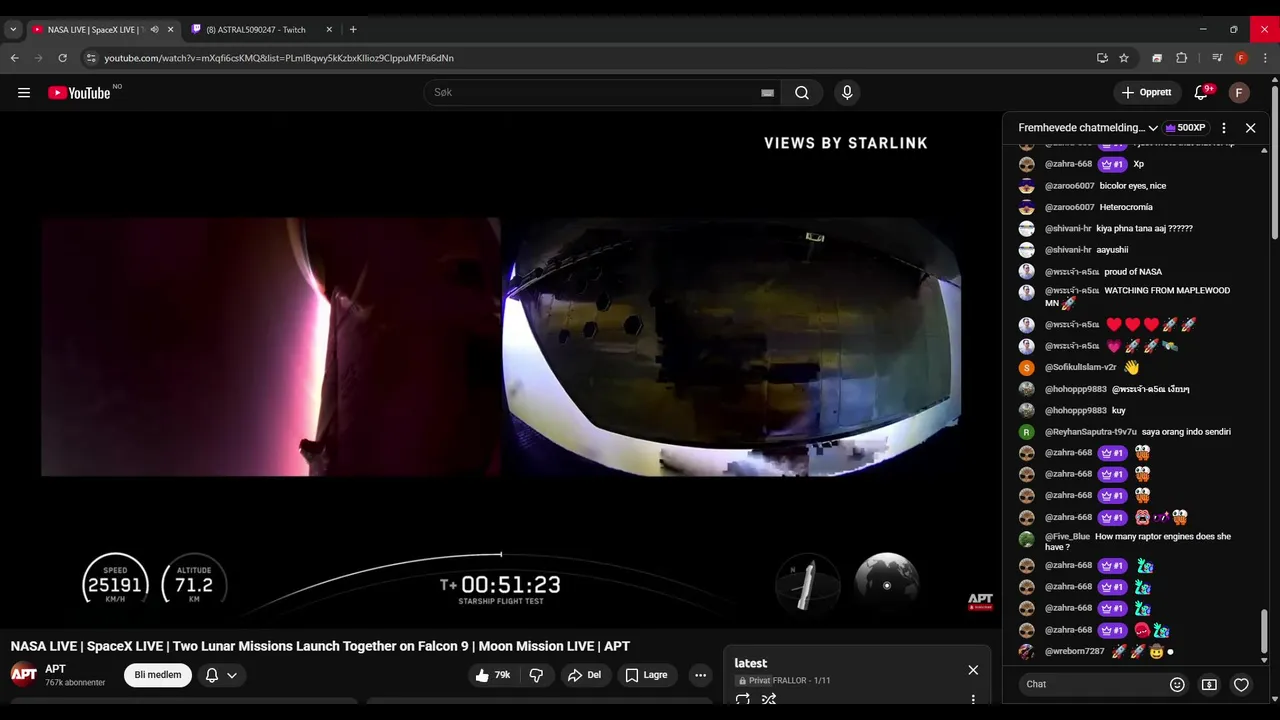Open the browser media control icon
The height and width of the screenshot is (720, 1280).
pos(1217,58)
